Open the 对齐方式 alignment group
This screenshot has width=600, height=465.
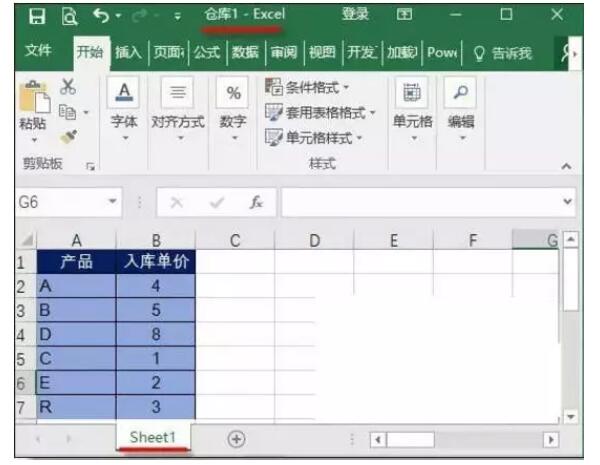click(x=178, y=108)
